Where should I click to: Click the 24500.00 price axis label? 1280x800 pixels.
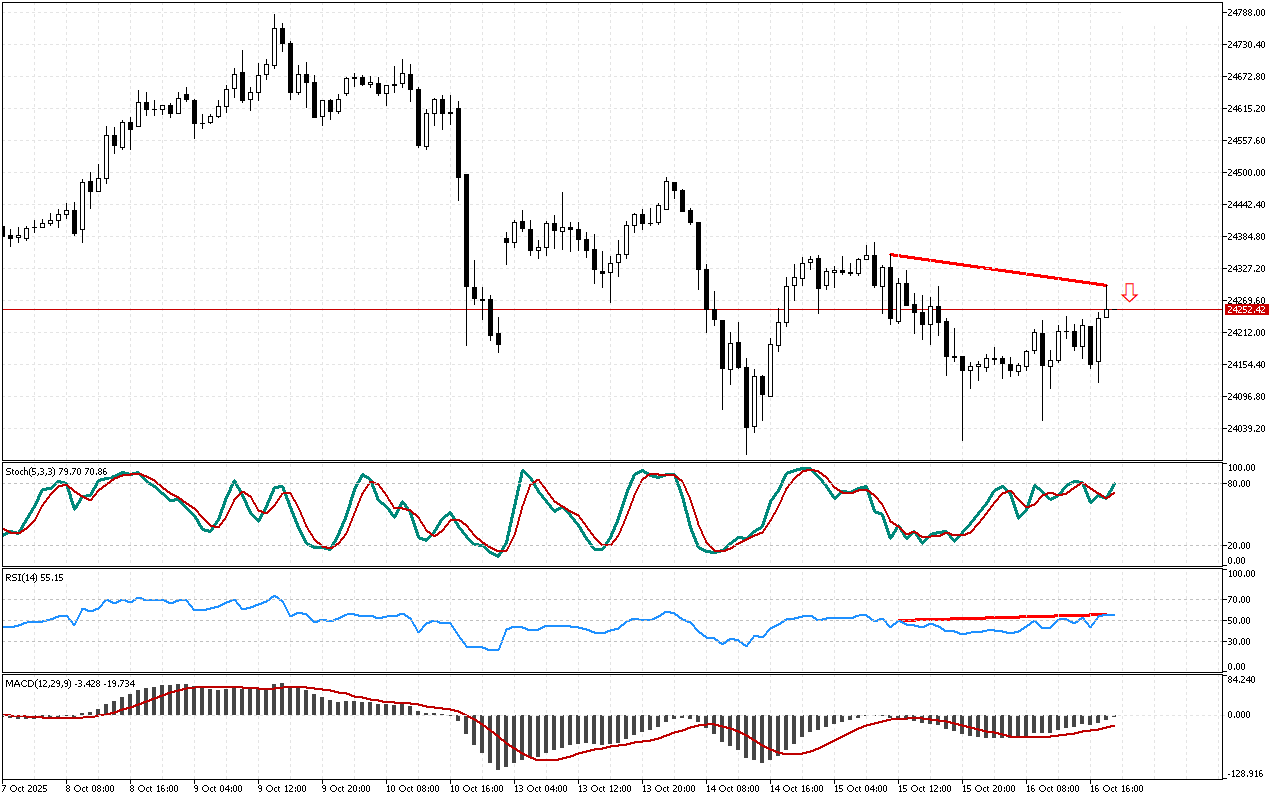1247,173
